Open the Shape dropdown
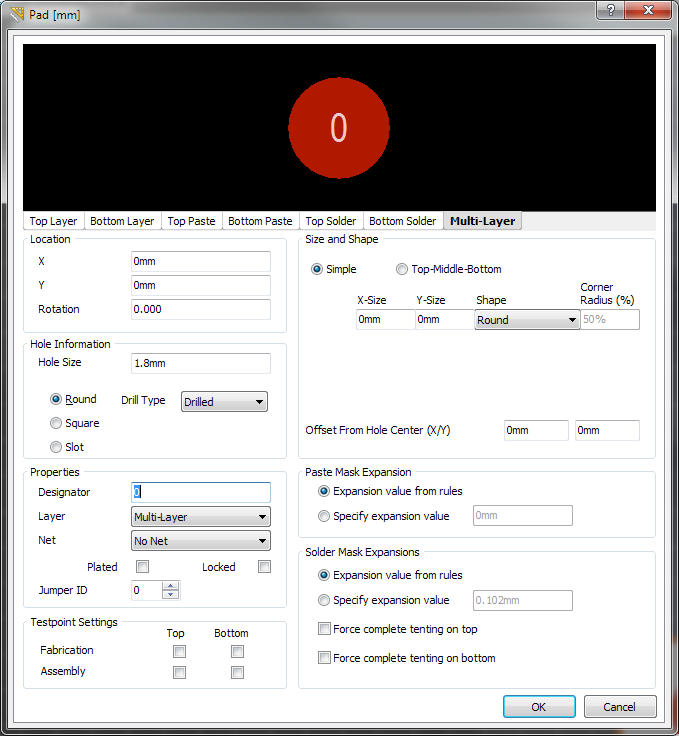The image size is (679, 736). [x=527, y=320]
